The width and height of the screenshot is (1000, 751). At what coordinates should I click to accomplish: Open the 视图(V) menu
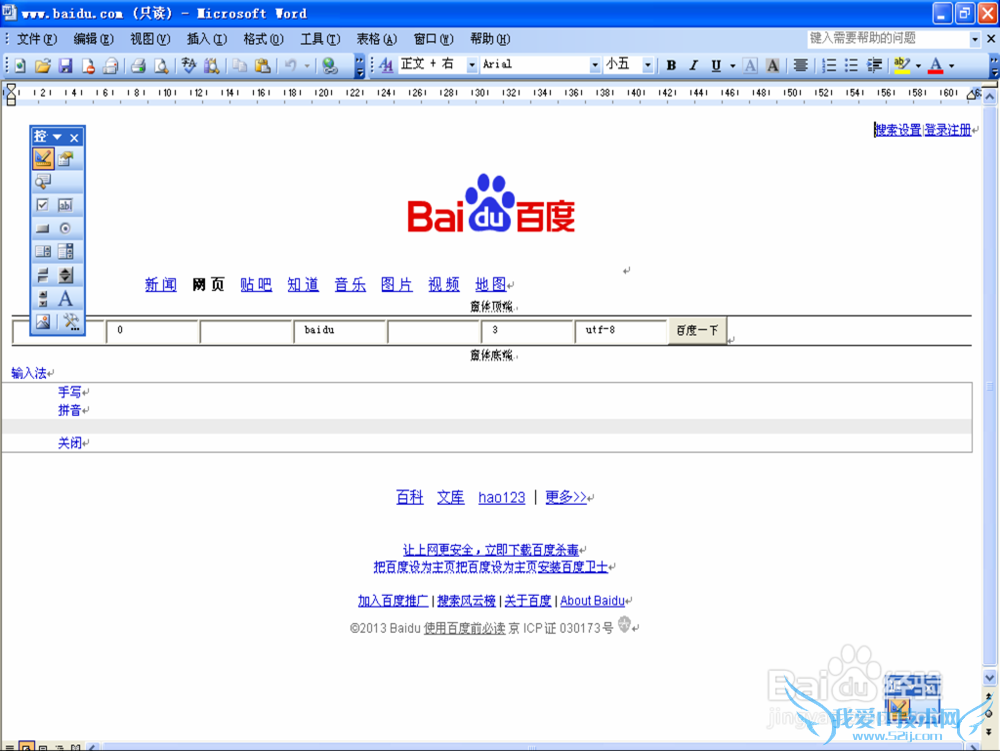pyautogui.click(x=150, y=39)
